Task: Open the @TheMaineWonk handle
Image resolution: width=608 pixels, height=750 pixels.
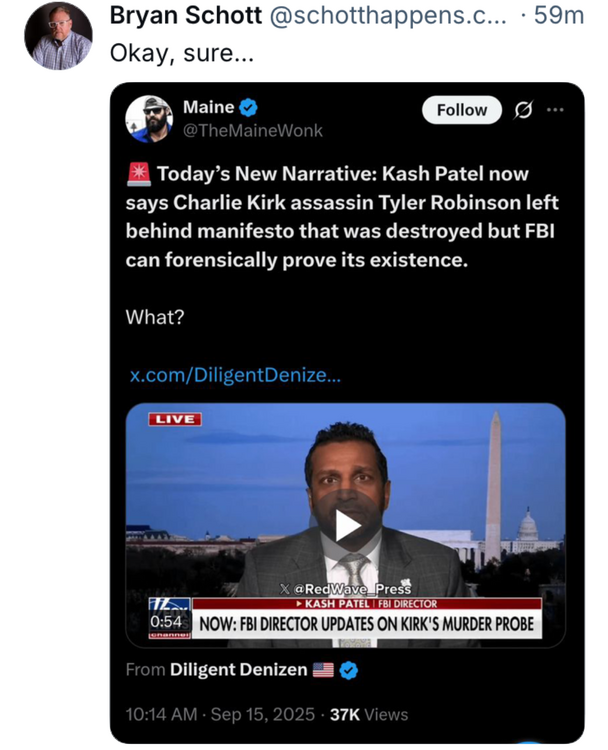Action: pos(252,131)
